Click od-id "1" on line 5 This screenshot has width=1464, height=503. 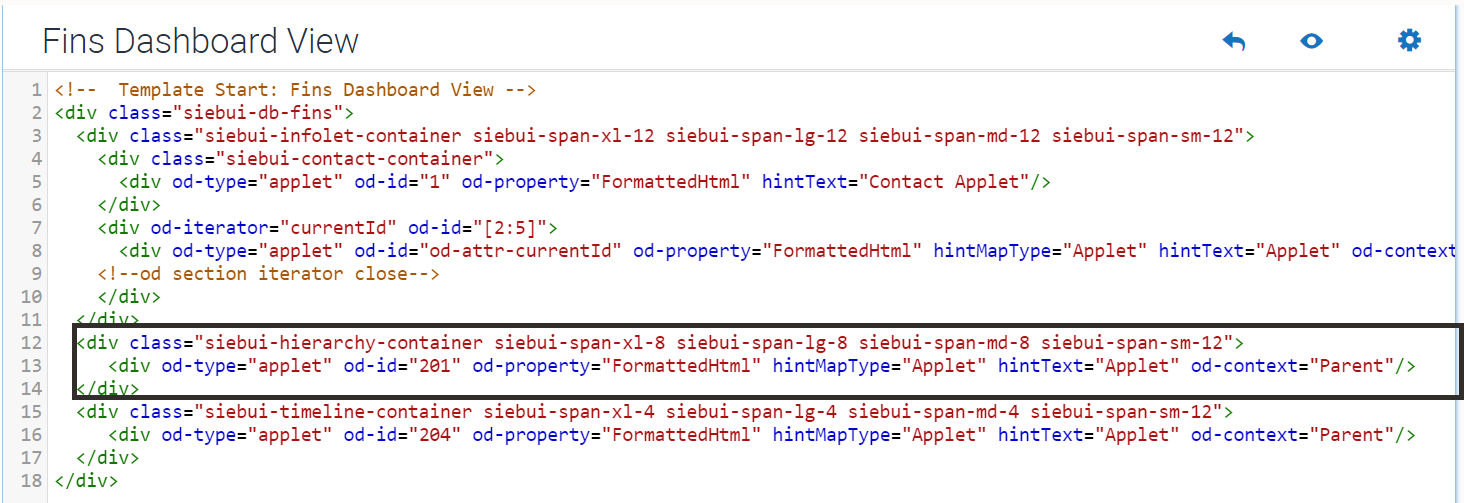[x=434, y=181]
